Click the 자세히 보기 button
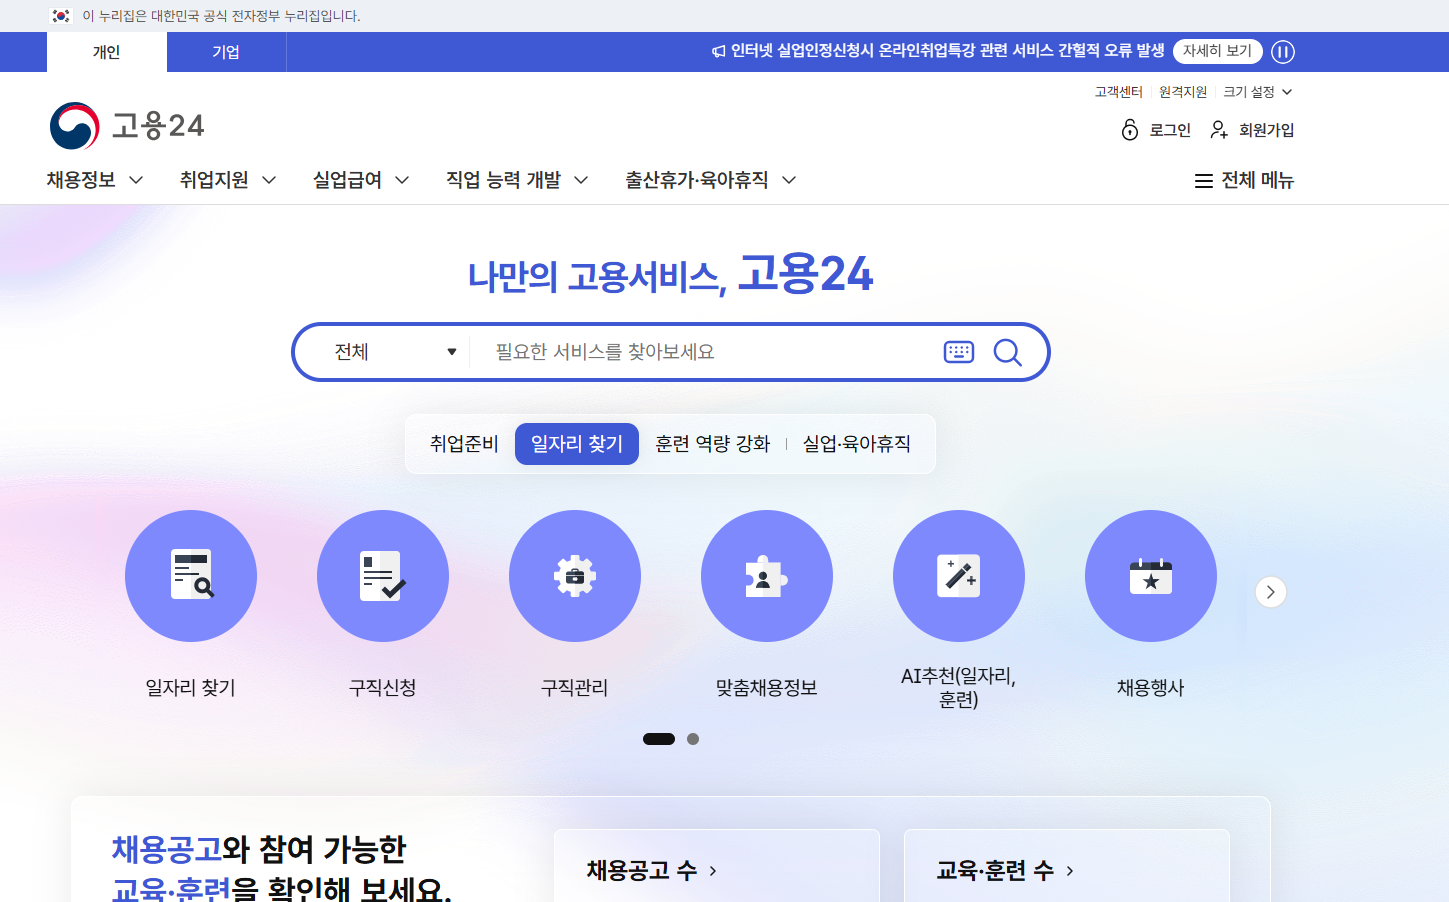The width and height of the screenshot is (1449, 902). pos(1217,51)
